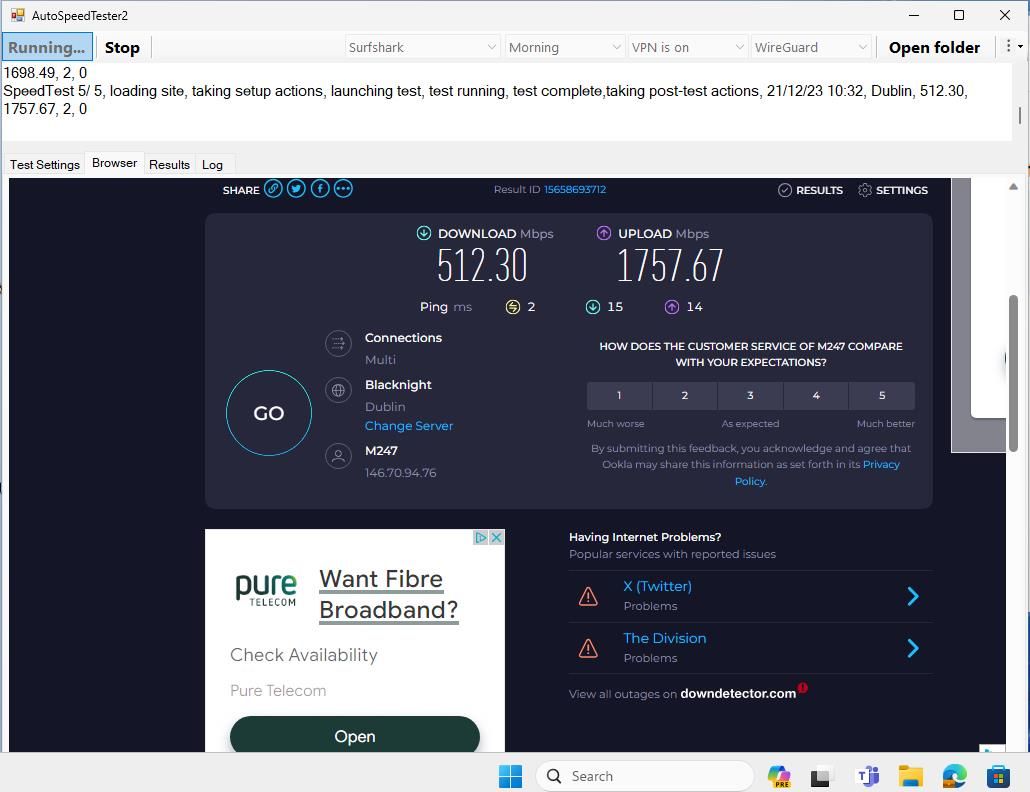Click the Windows taskbar Search box

(x=644, y=776)
